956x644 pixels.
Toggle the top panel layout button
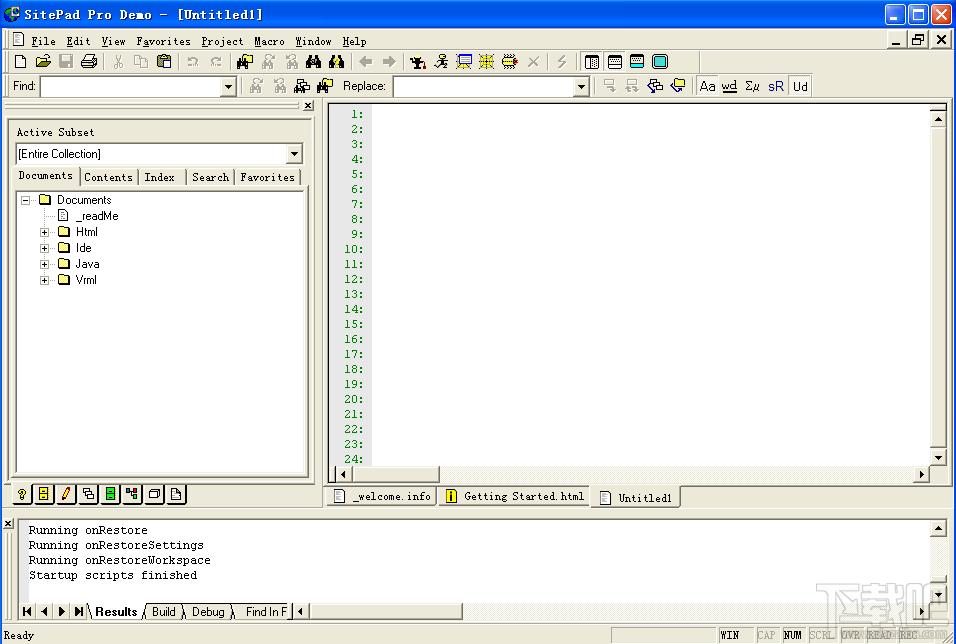coord(615,62)
